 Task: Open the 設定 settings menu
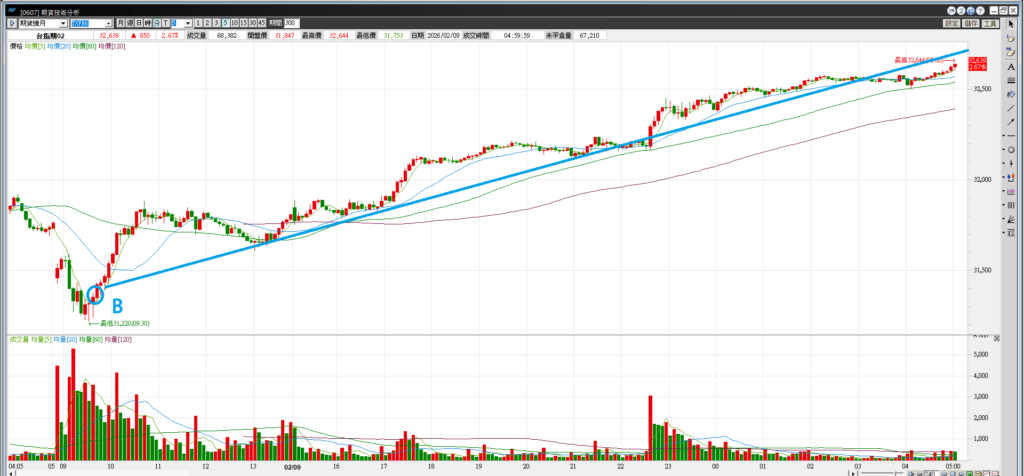point(951,22)
